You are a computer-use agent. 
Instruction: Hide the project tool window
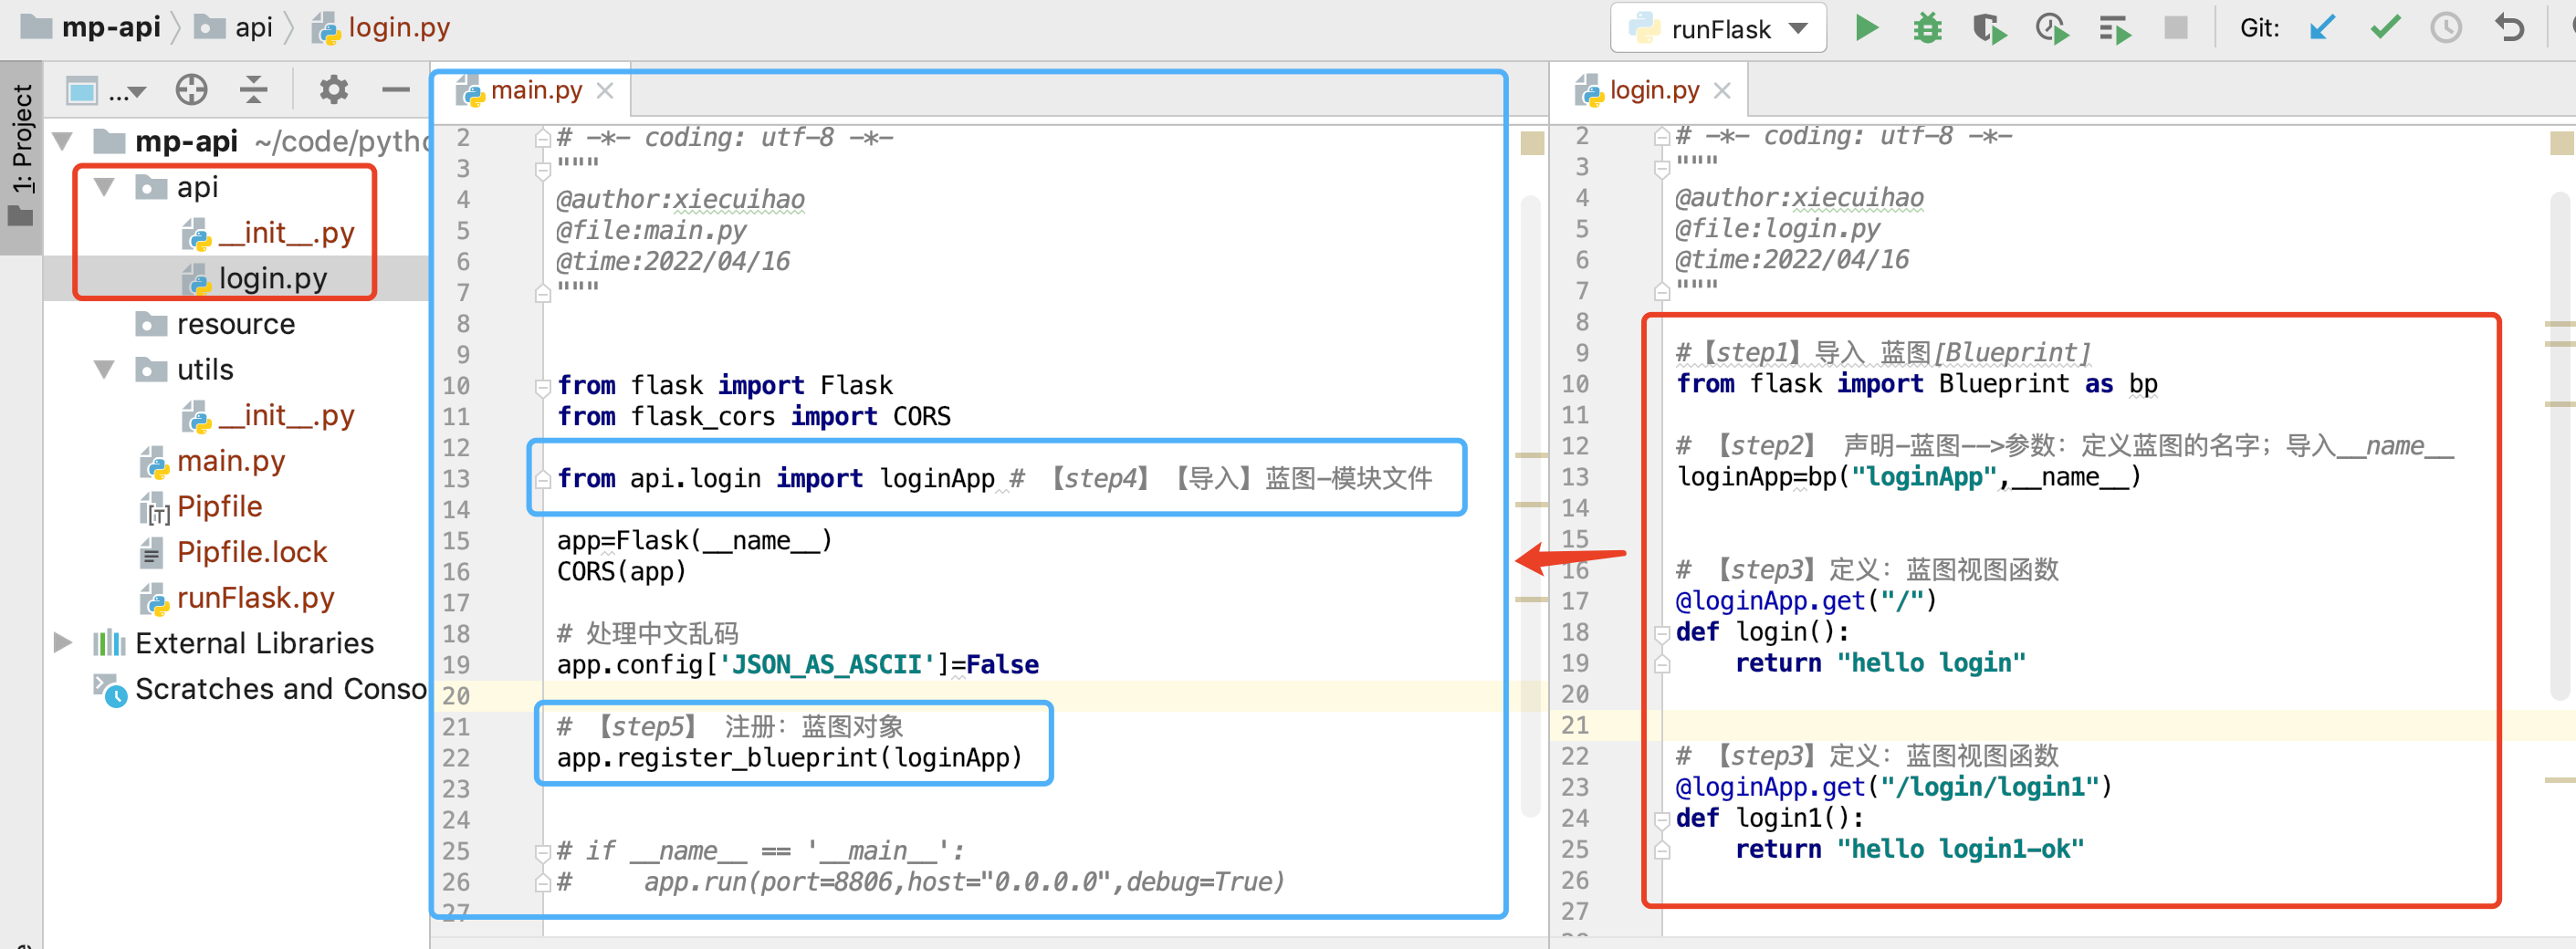pos(396,90)
